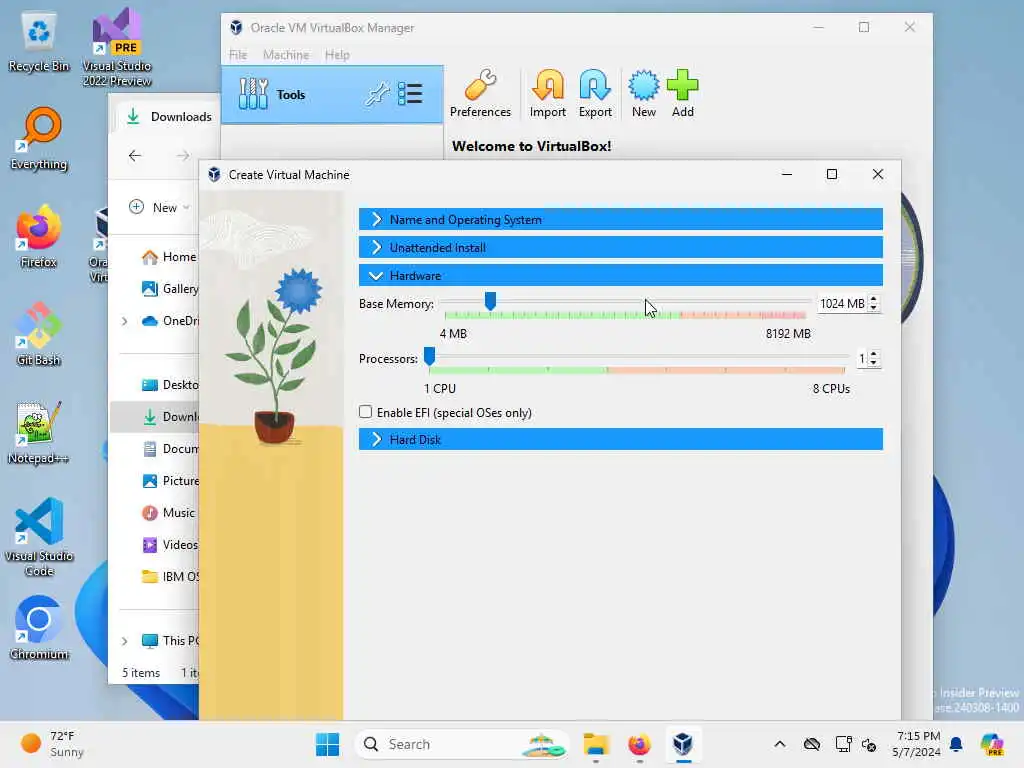Viewport: 1024px width, 768px height.
Task: Open the New dropdown in File Explorer
Action: click(x=159, y=207)
